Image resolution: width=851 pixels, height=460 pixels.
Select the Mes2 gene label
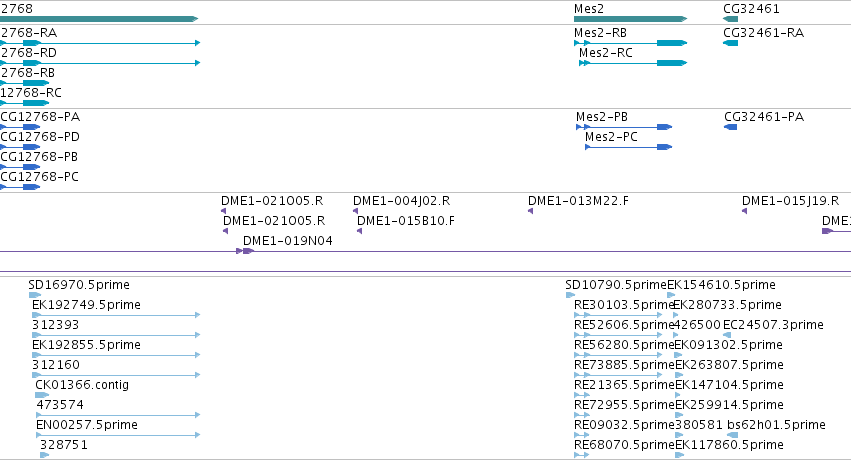tap(589, 9)
